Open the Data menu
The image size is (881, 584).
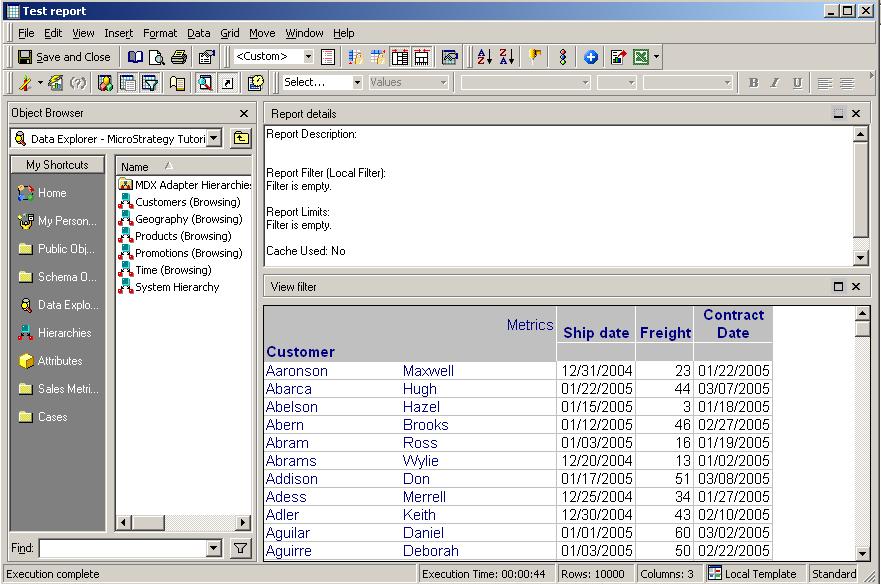point(198,32)
